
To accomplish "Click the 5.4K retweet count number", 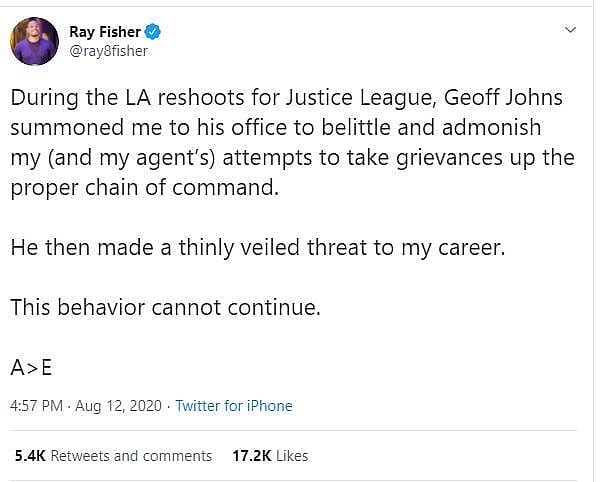I will (x=29, y=455).
